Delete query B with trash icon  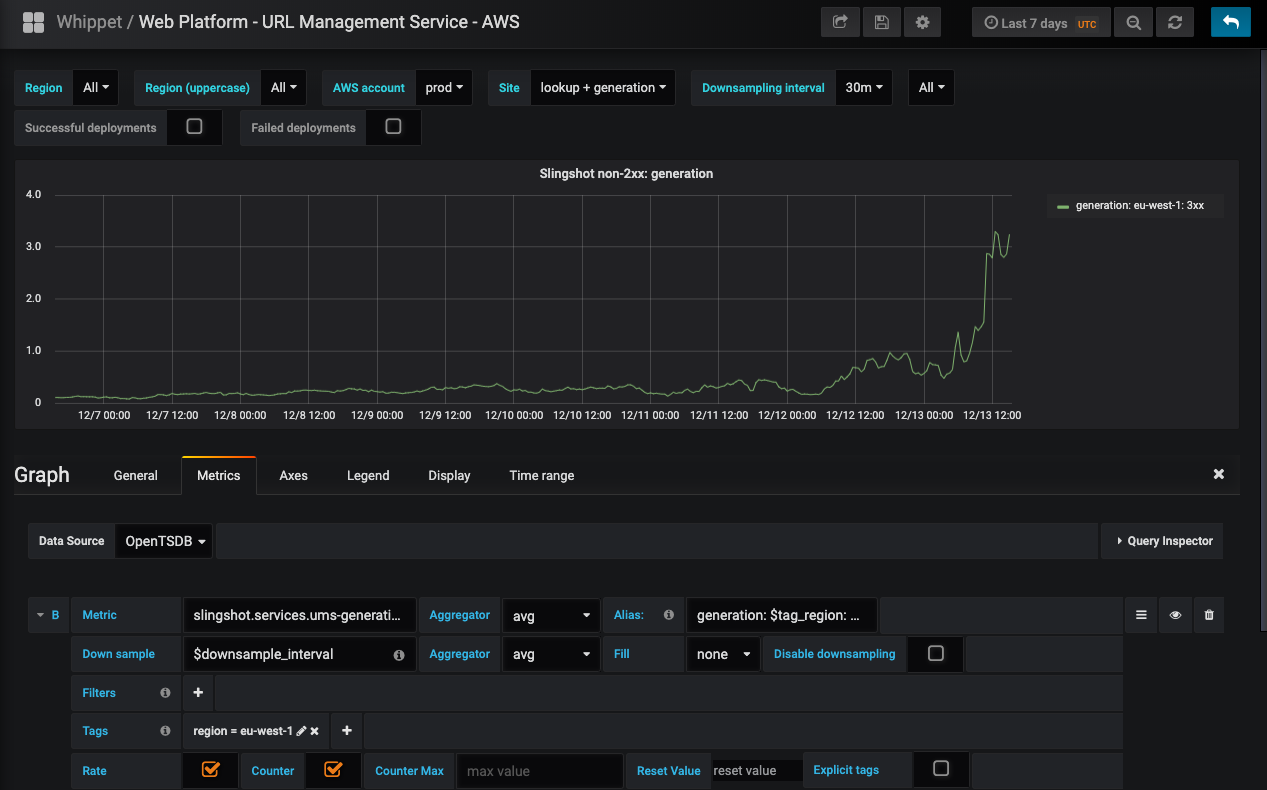click(x=1208, y=615)
